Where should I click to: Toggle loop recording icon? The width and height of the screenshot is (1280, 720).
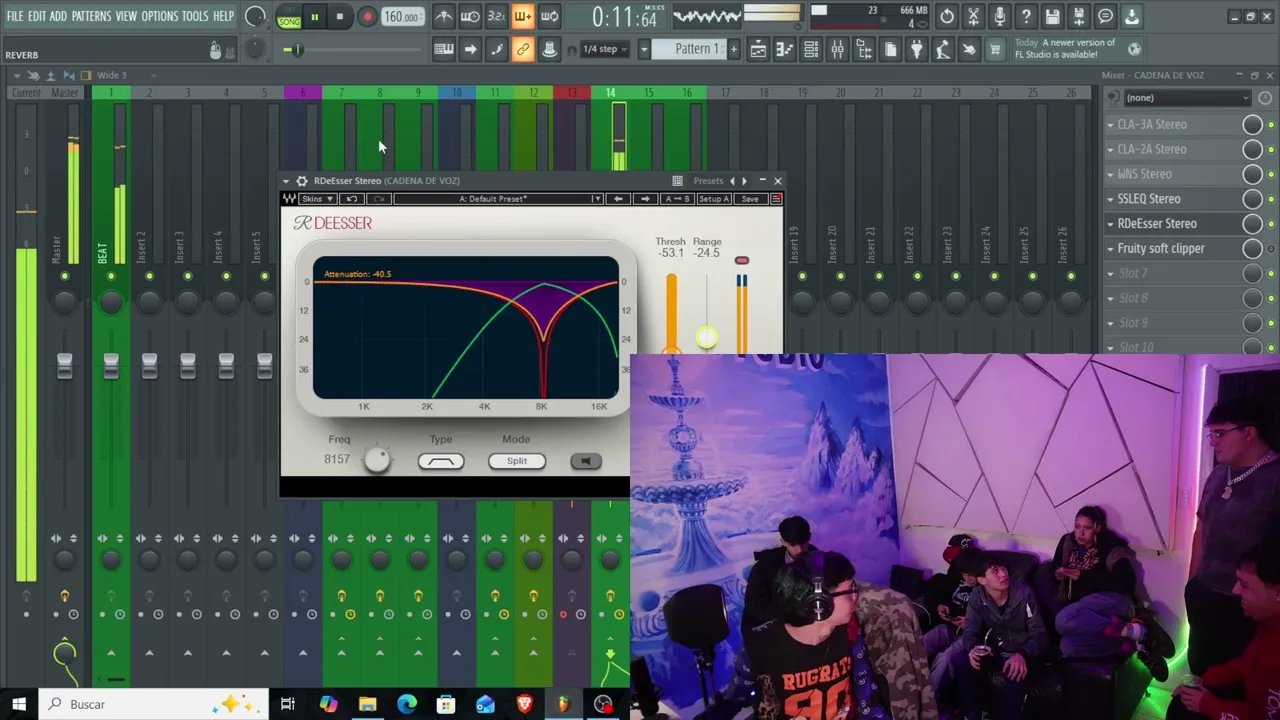(x=549, y=16)
